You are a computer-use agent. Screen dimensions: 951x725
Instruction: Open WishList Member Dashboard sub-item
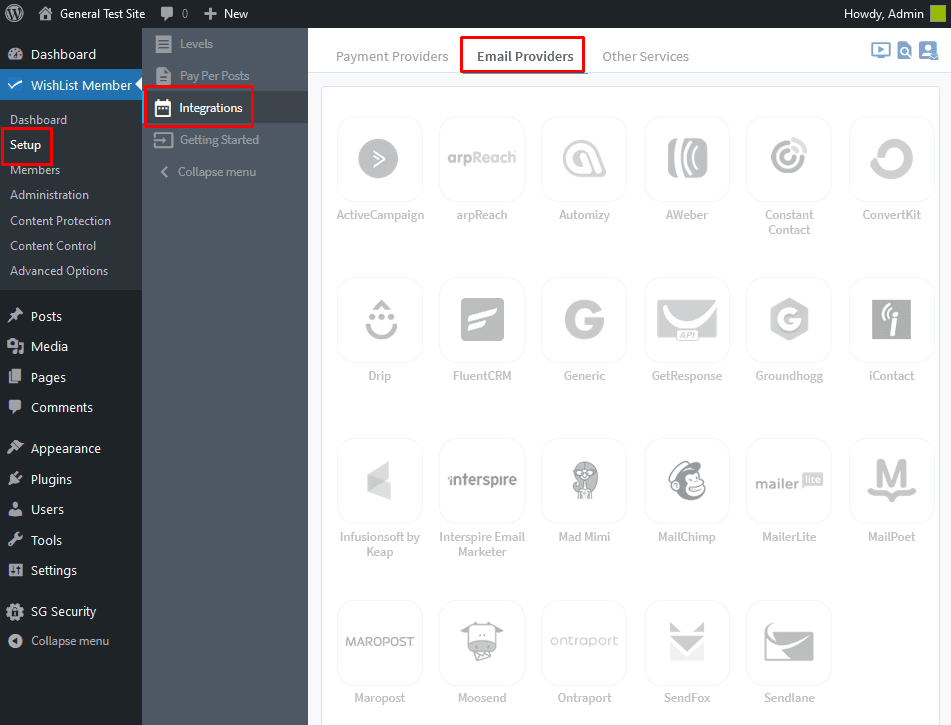[38, 120]
